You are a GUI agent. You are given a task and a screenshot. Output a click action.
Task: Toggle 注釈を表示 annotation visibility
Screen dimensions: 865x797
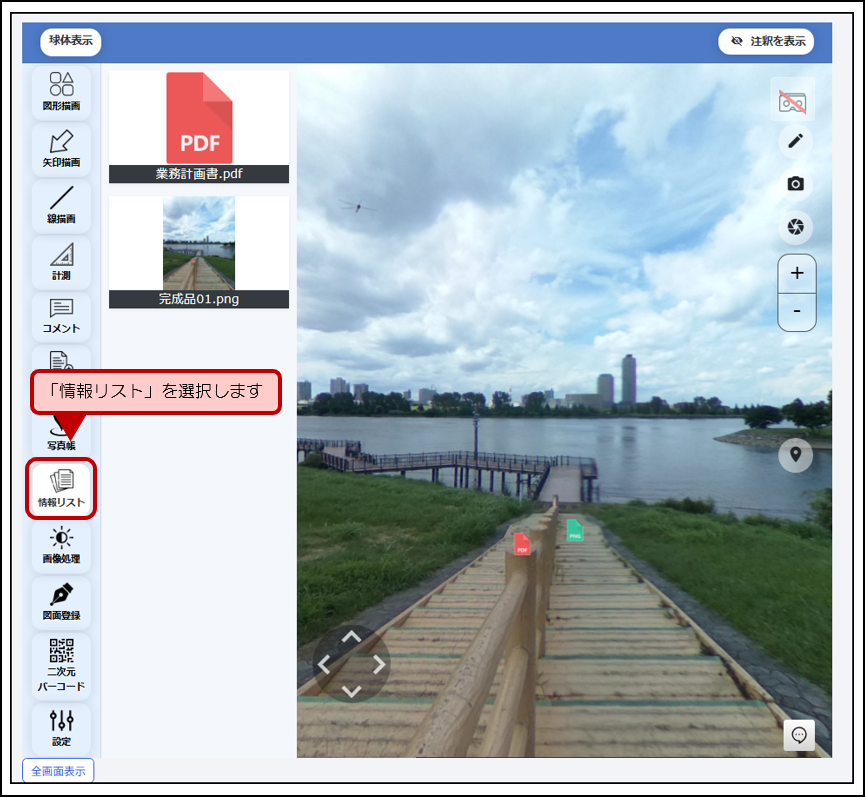tap(766, 41)
